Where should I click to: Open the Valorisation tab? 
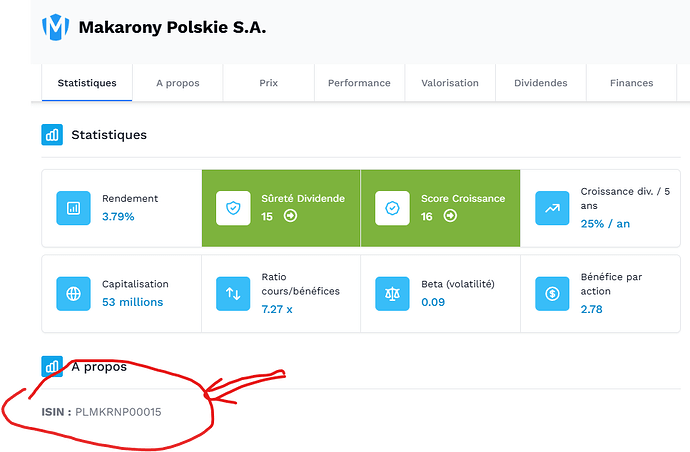(x=450, y=83)
